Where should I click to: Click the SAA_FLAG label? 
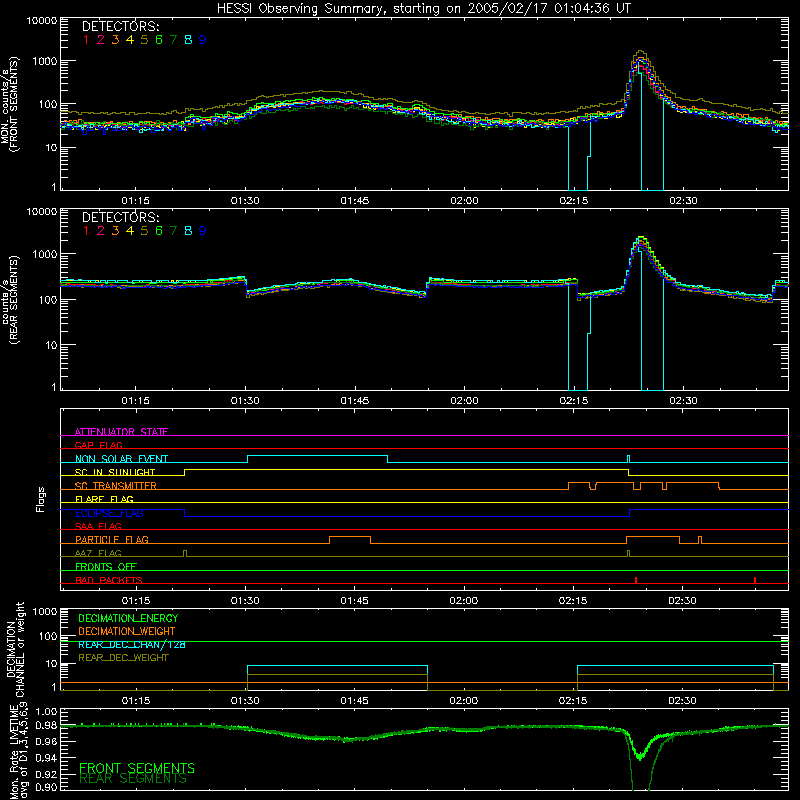pyautogui.click(x=98, y=526)
